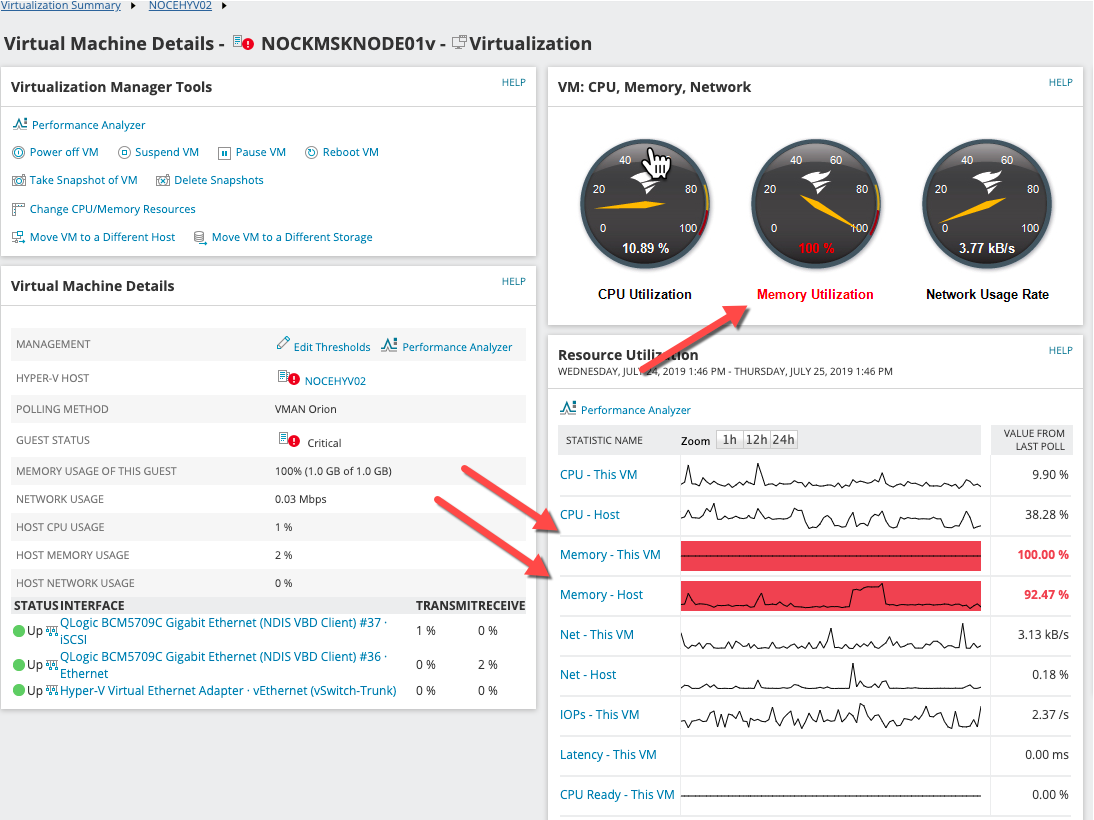The width and height of the screenshot is (1094, 820).
Task: Click the Reboot VM icon
Action: (x=311, y=152)
